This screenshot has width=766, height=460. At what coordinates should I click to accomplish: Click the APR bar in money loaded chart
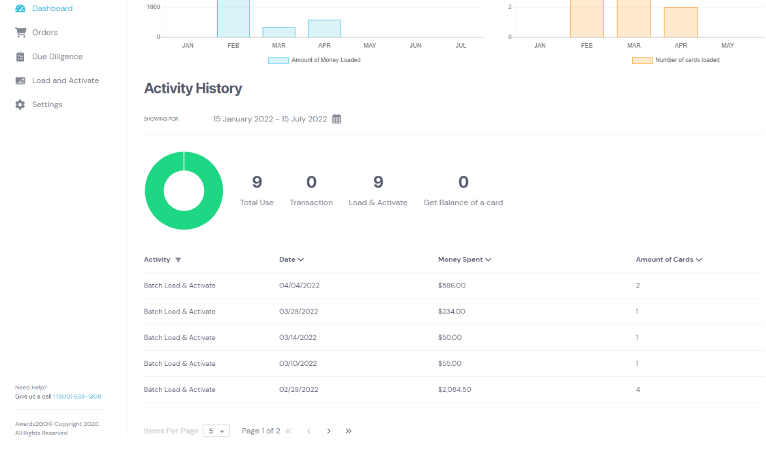[324, 29]
